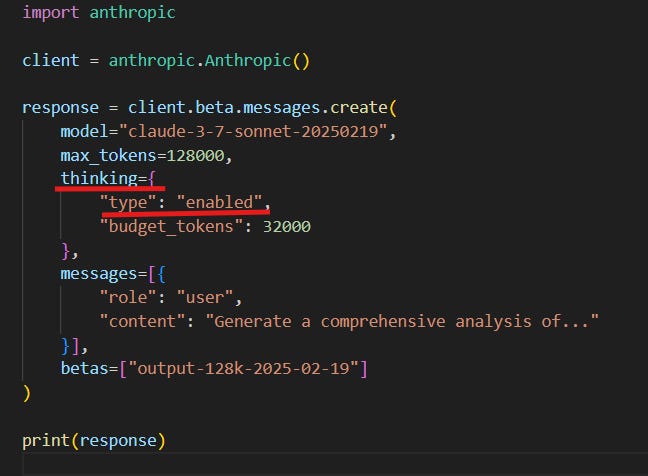Click the 'thinking' keyword argument
This screenshot has height=476, width=648.
(x=99, y=178)
